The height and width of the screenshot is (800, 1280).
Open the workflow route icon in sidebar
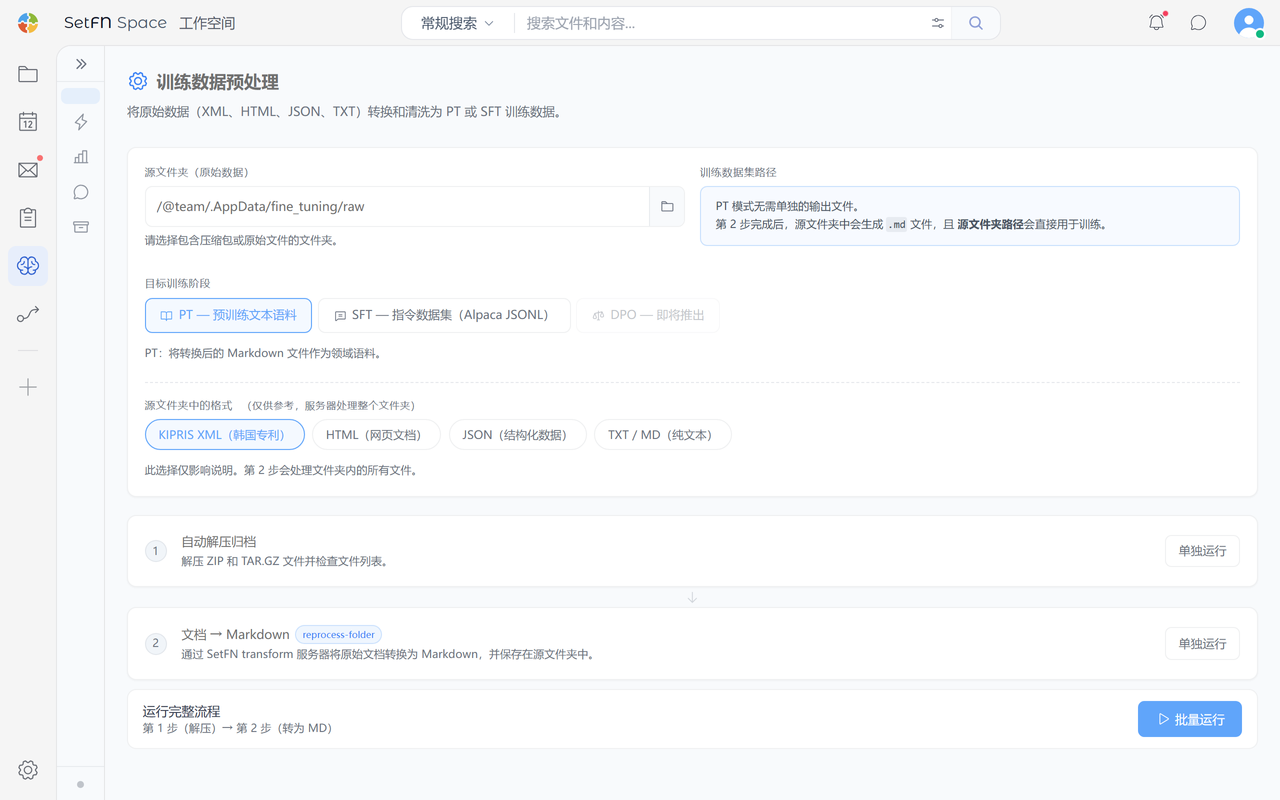(28, 315)
